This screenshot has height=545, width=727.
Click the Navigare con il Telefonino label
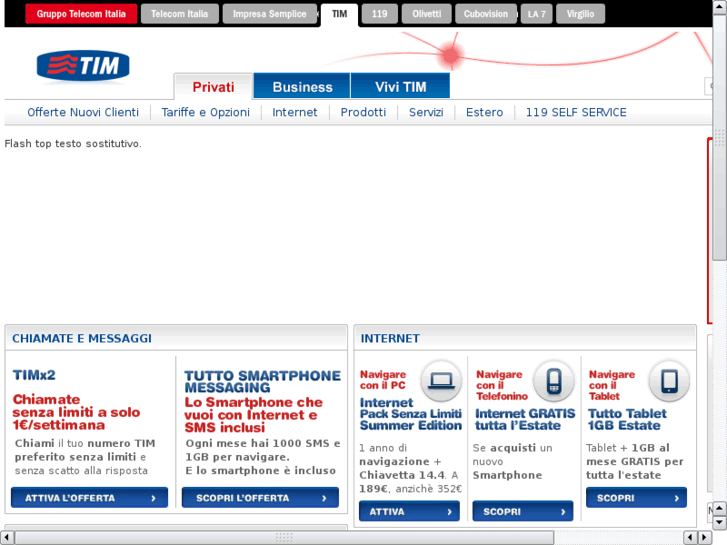coord(502,385)
